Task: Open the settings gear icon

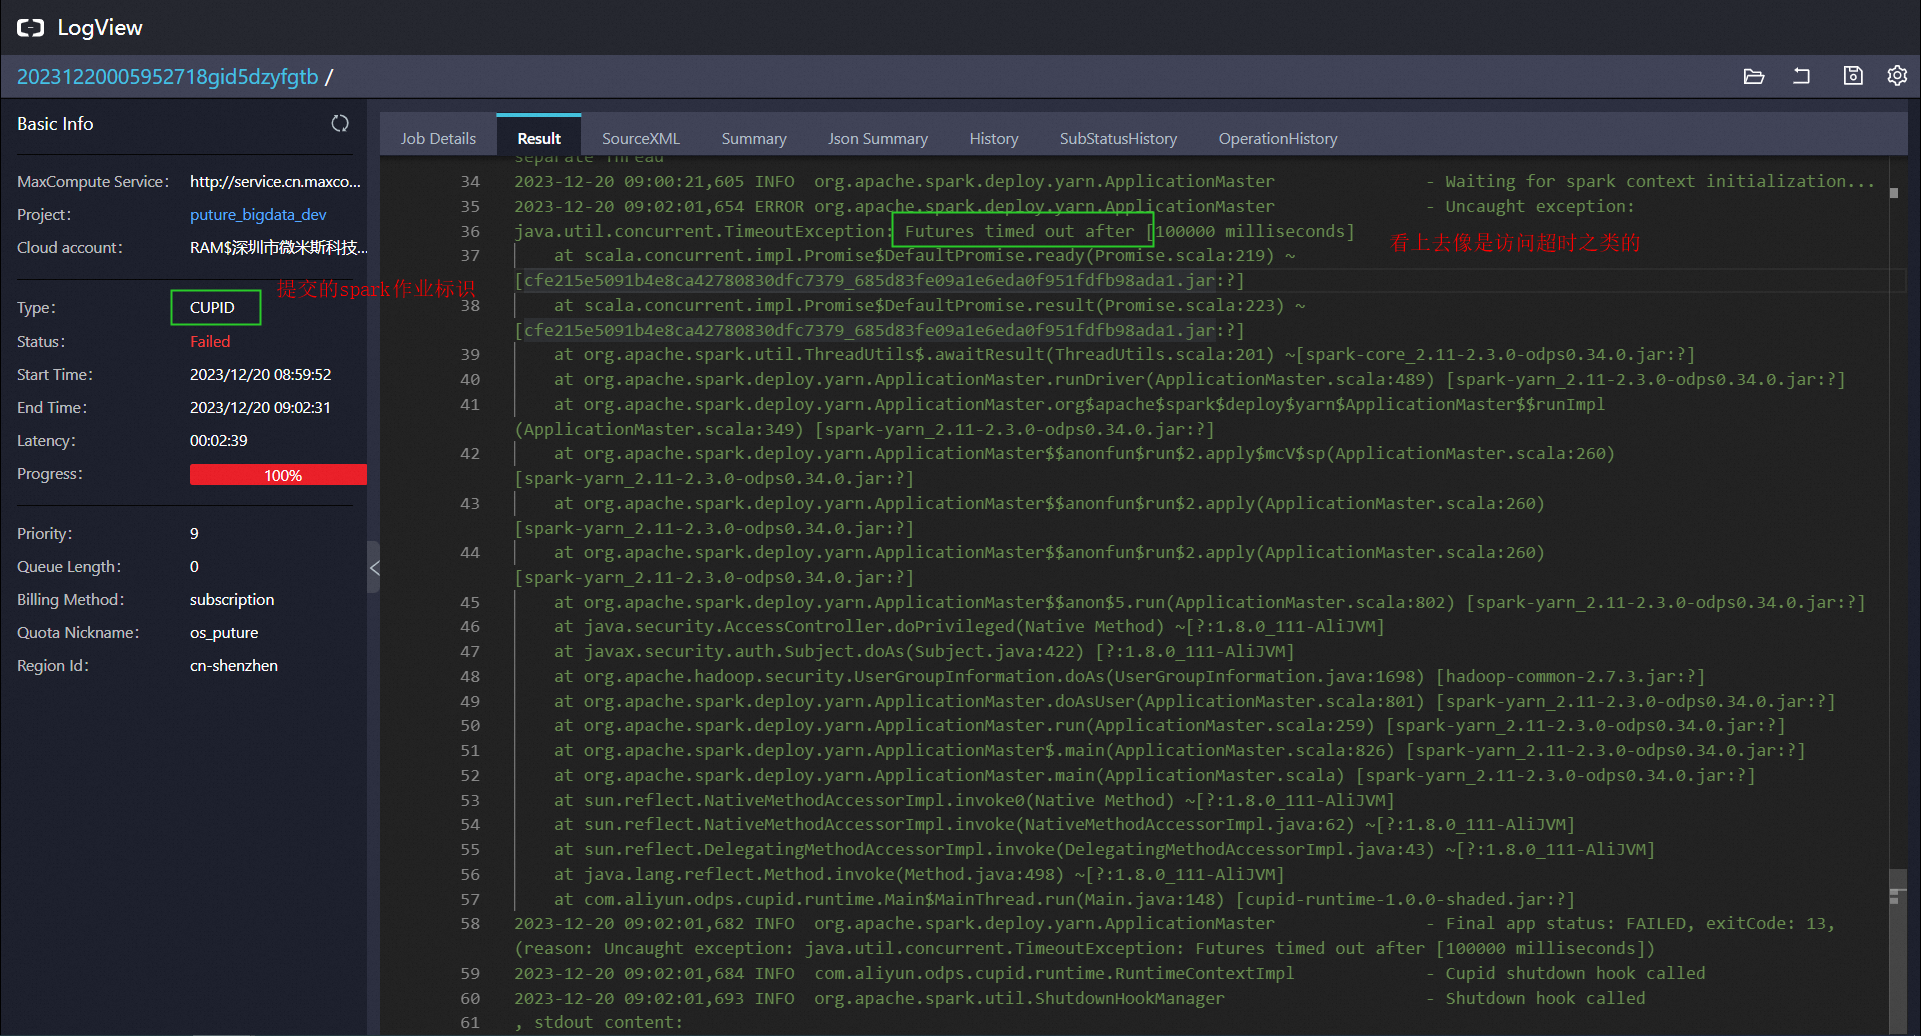Action: [1897, 76]
